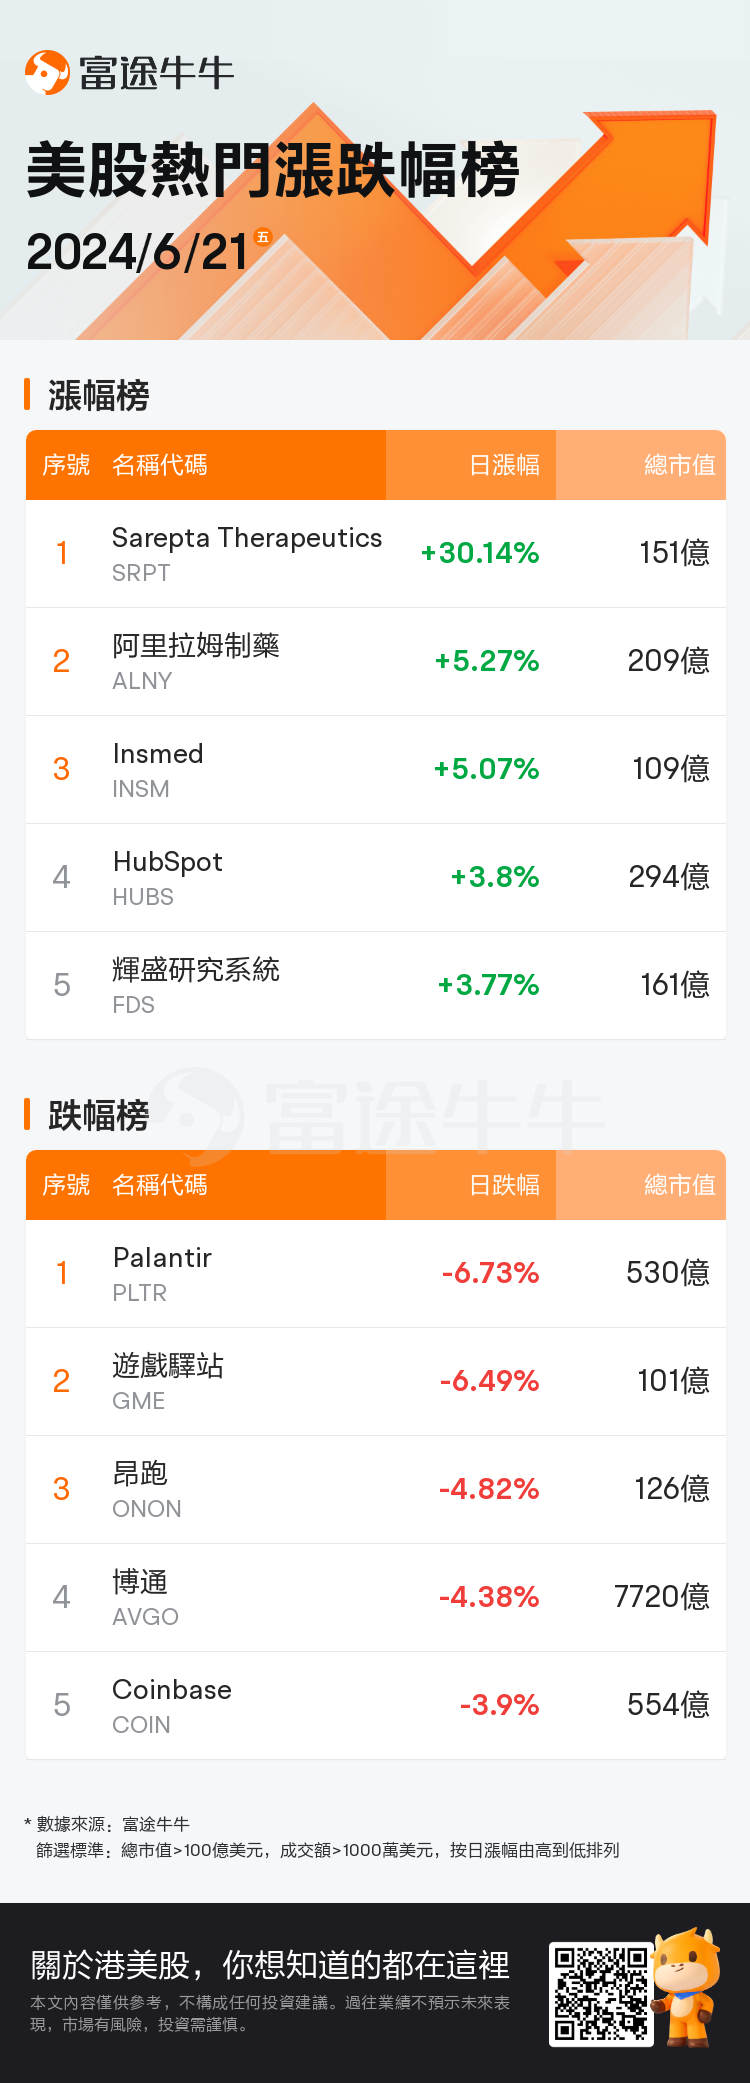Select the 日跌幅 column header
The height and width of the screenshot is (2083, 750).
pyautogui.click(x=504, y=1185)
